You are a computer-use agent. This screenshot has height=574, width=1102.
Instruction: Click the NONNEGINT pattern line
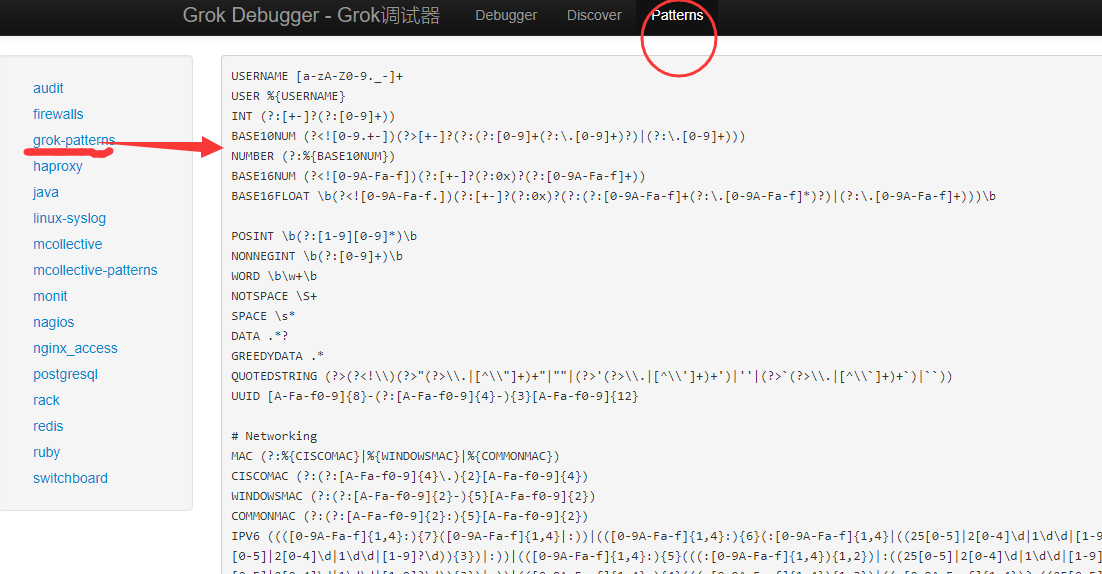pyautogui.click(x=317, y=256)
